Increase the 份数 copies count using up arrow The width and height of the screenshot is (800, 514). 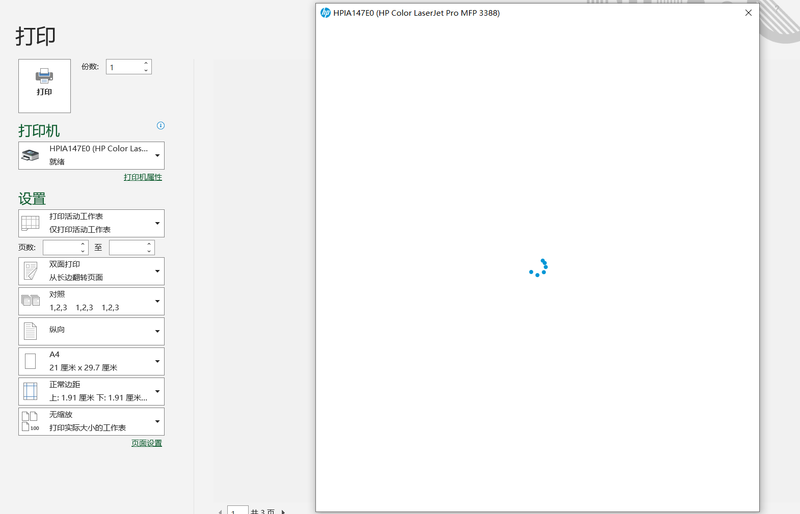tap(146, 64)
